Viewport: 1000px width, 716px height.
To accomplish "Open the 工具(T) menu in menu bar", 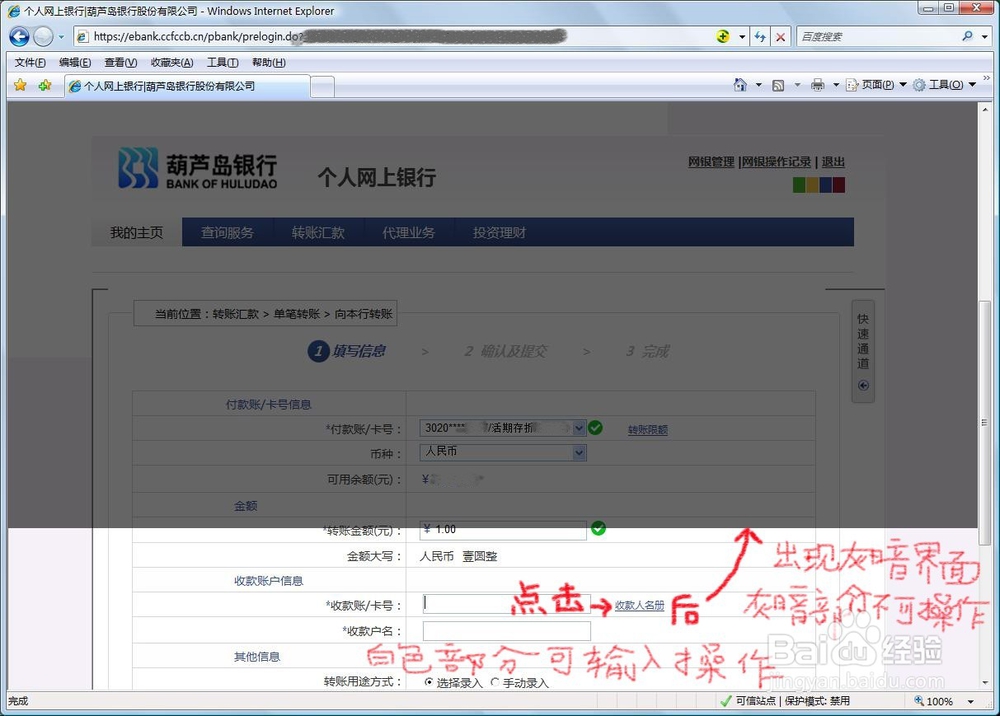I will point(223,62).
